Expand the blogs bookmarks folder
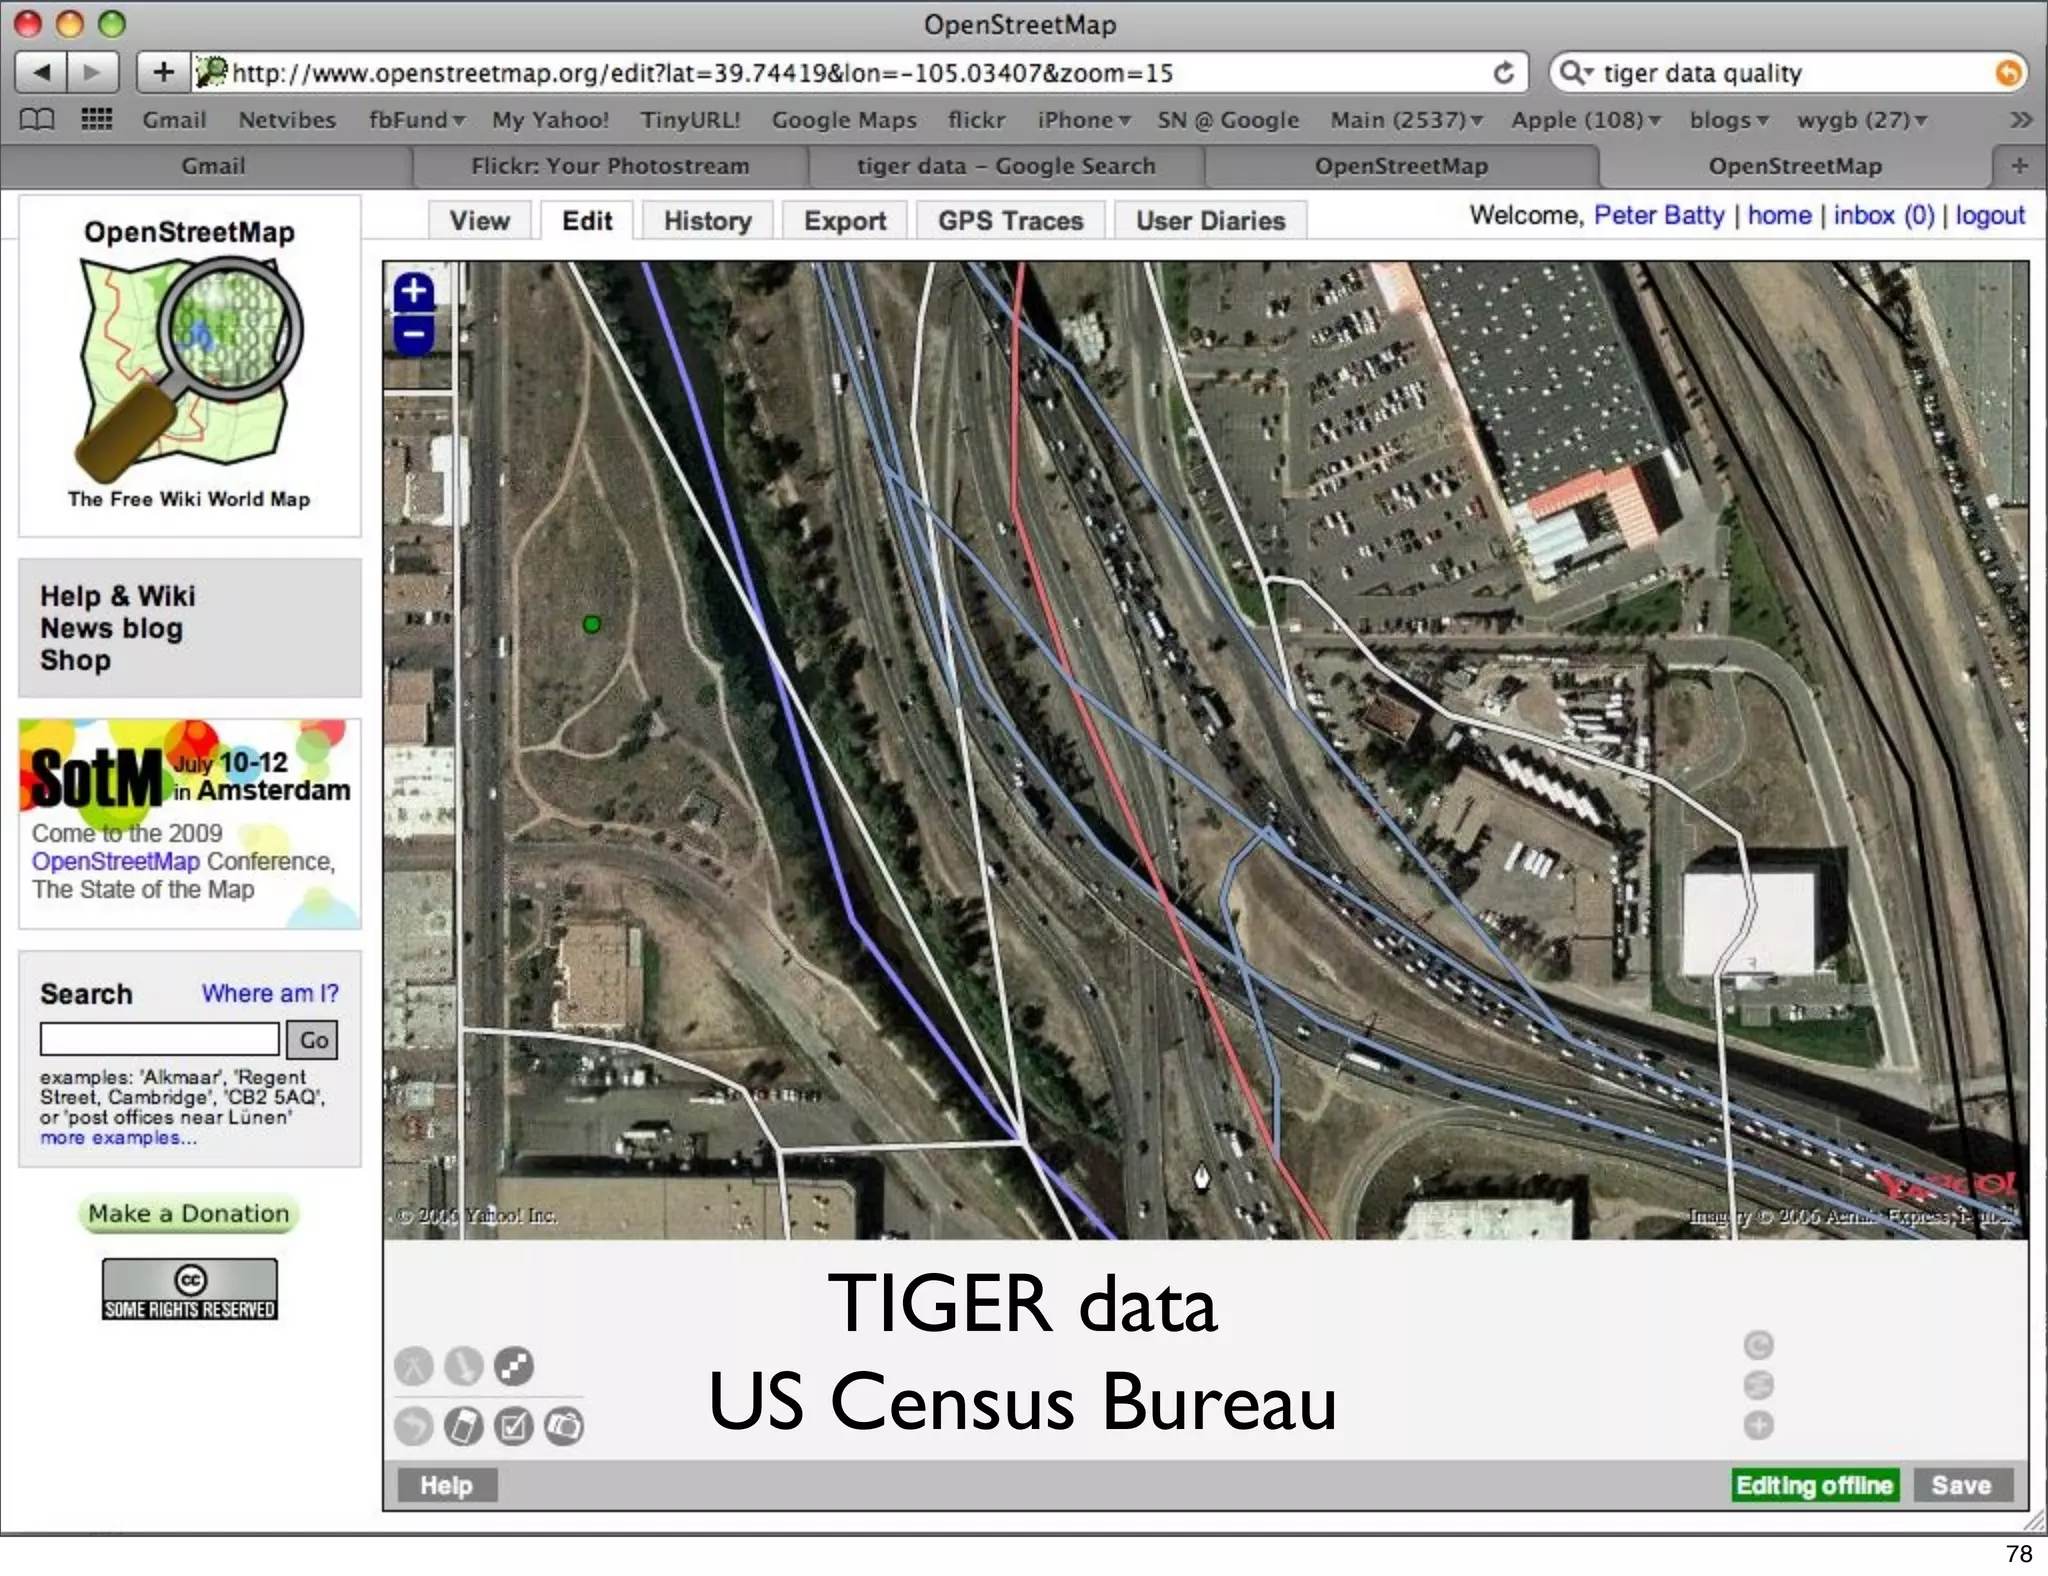2048x1576 pixels. [x=1729, y=120]
